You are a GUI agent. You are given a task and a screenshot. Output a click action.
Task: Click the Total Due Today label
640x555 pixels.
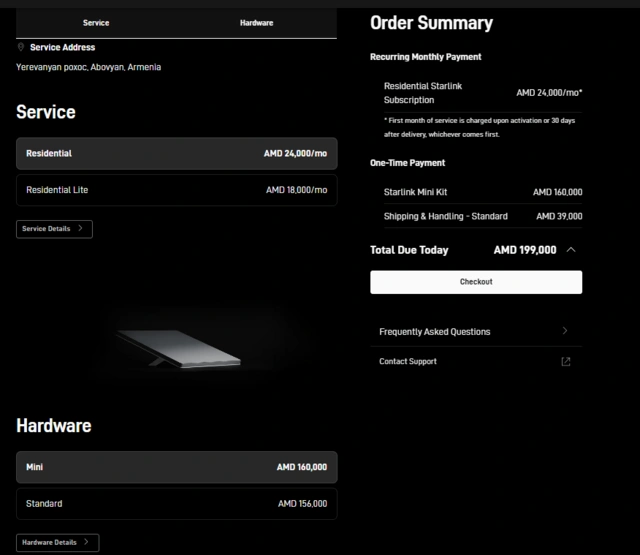(409, 250)
